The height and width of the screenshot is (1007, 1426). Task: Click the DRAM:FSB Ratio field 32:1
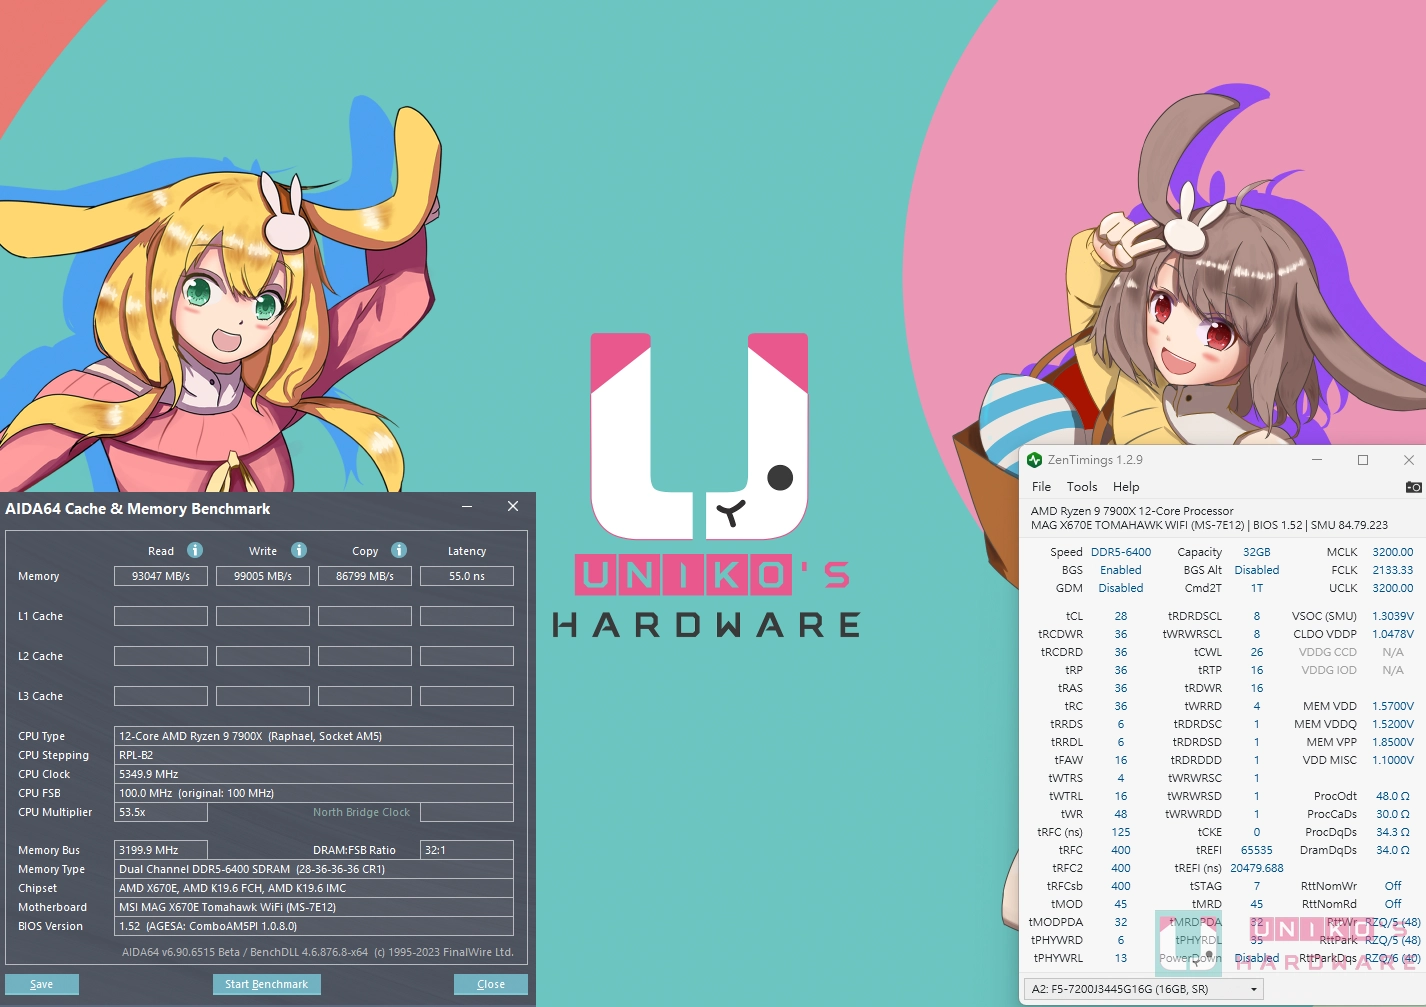(467, 850)
